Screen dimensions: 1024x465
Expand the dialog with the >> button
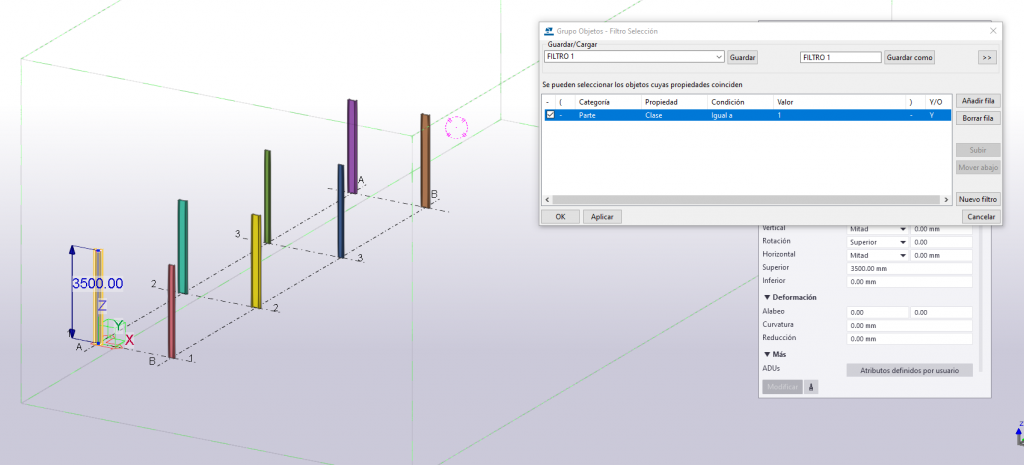point(987,57)
